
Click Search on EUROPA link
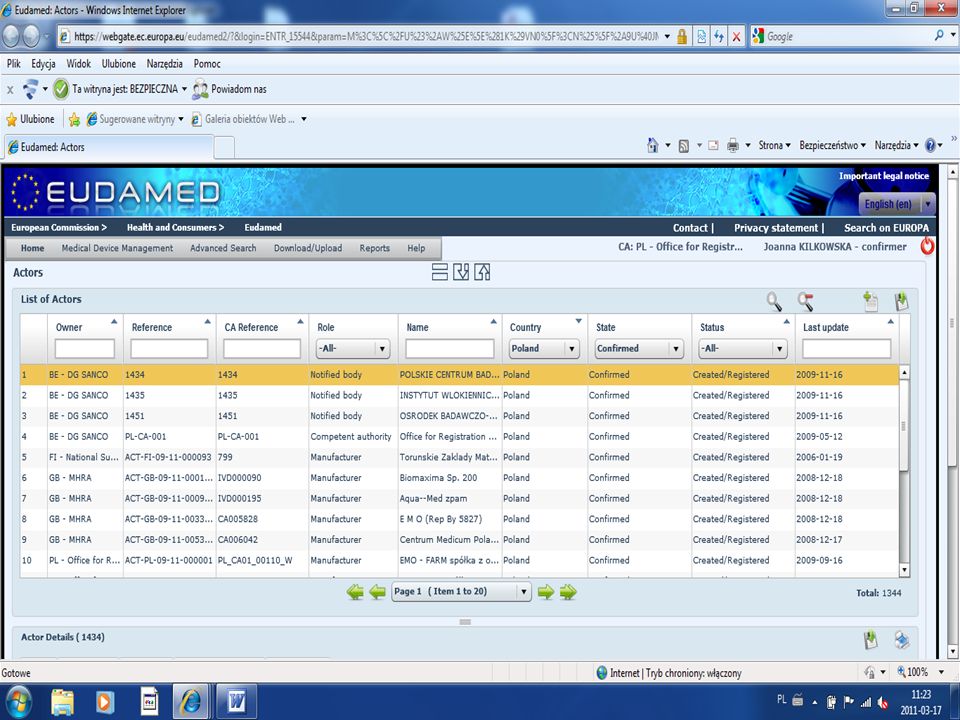886,228
